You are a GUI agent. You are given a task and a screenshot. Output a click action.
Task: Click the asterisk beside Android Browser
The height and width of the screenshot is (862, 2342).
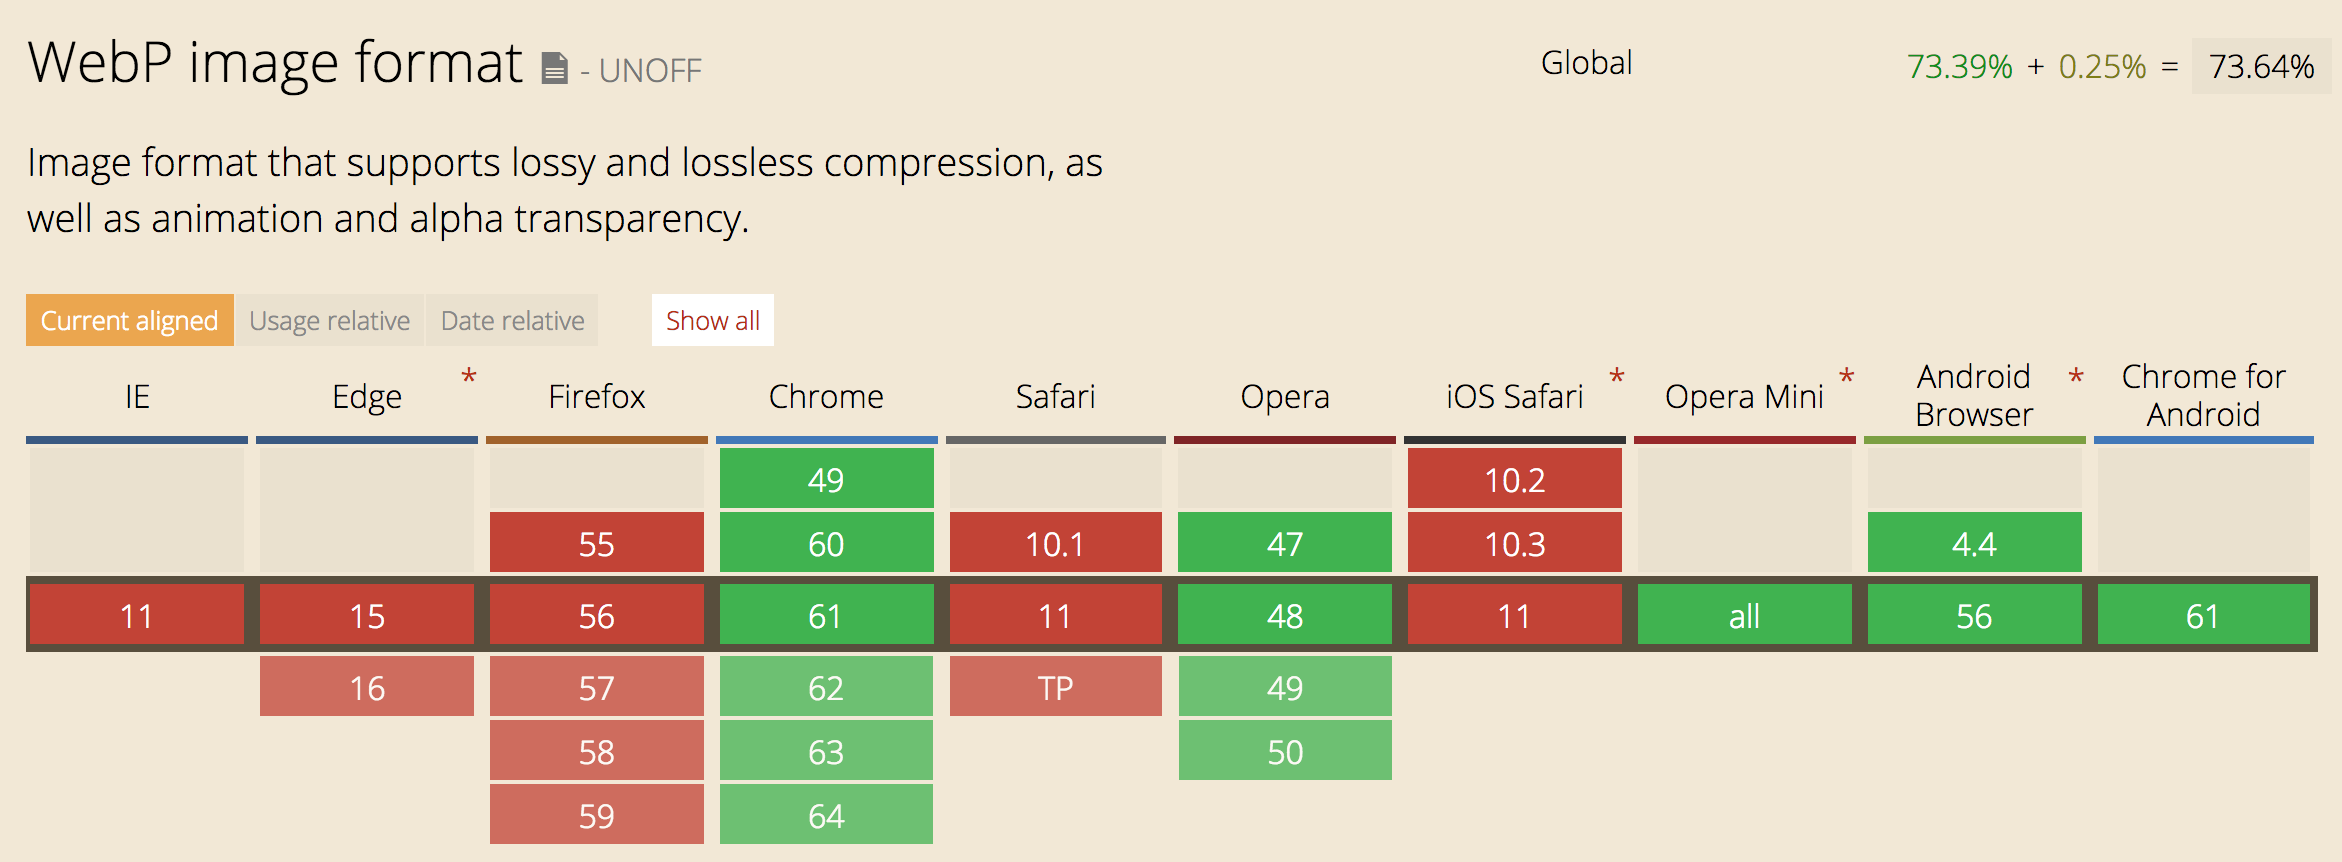click(2076, 378)
